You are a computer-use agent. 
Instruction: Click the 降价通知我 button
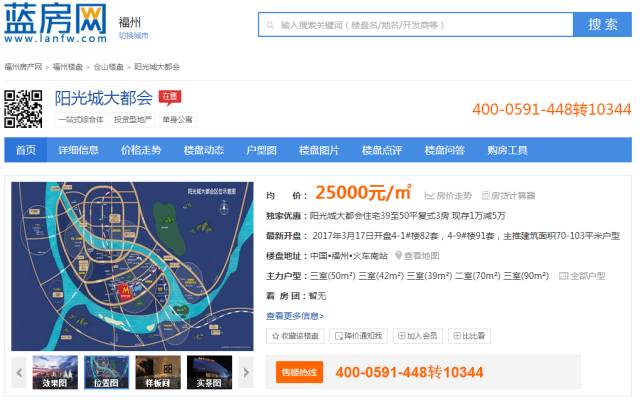[358, 336]
